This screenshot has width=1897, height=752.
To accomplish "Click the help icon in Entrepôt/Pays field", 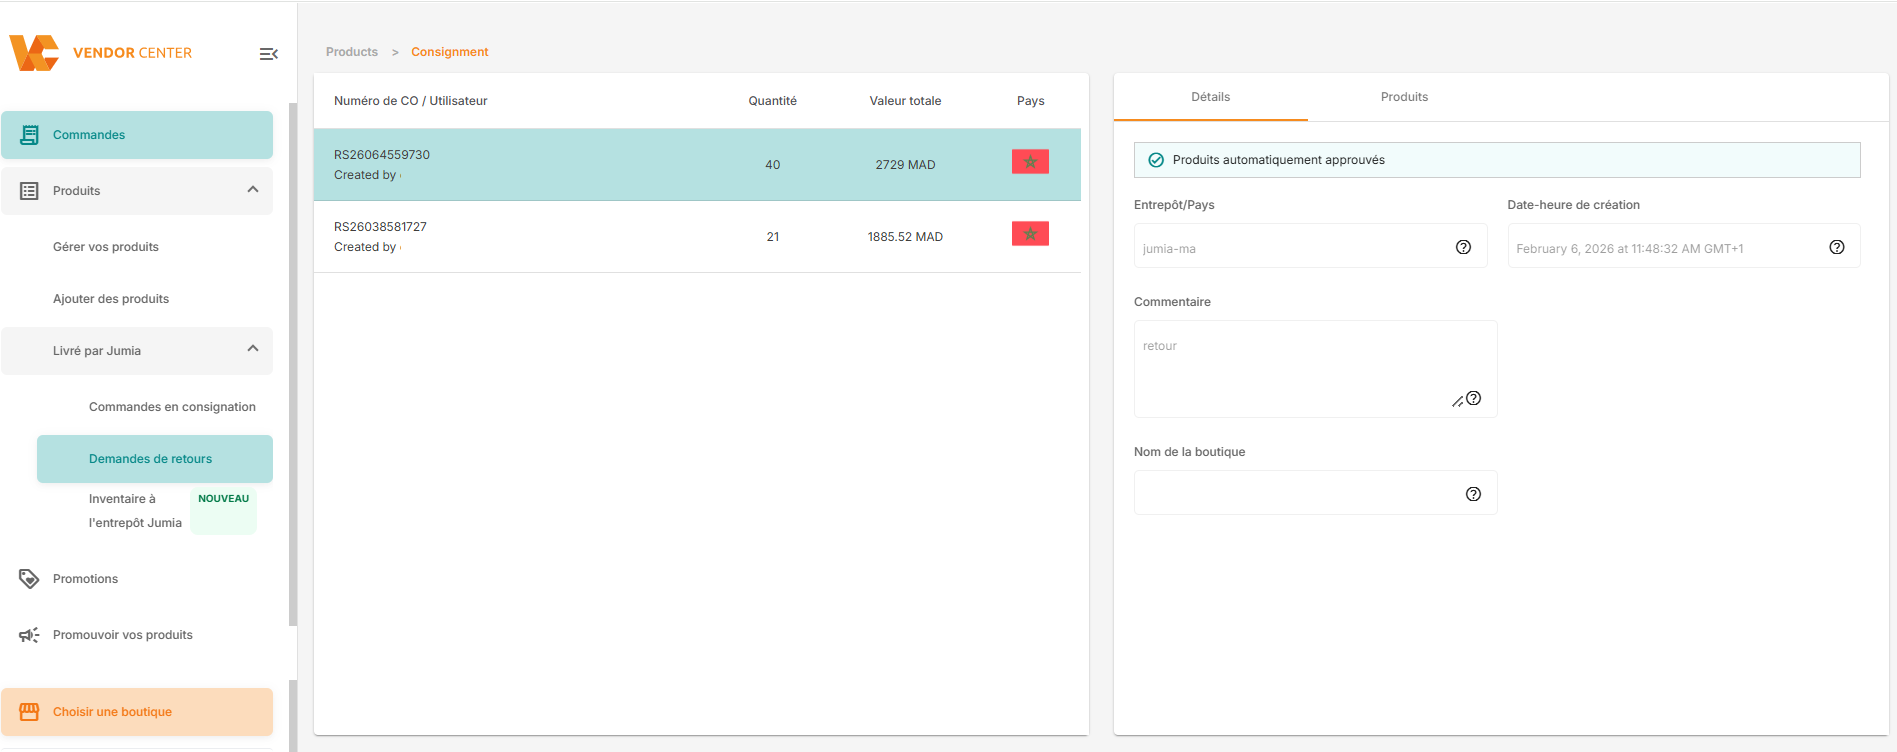I will [1463, 247].
